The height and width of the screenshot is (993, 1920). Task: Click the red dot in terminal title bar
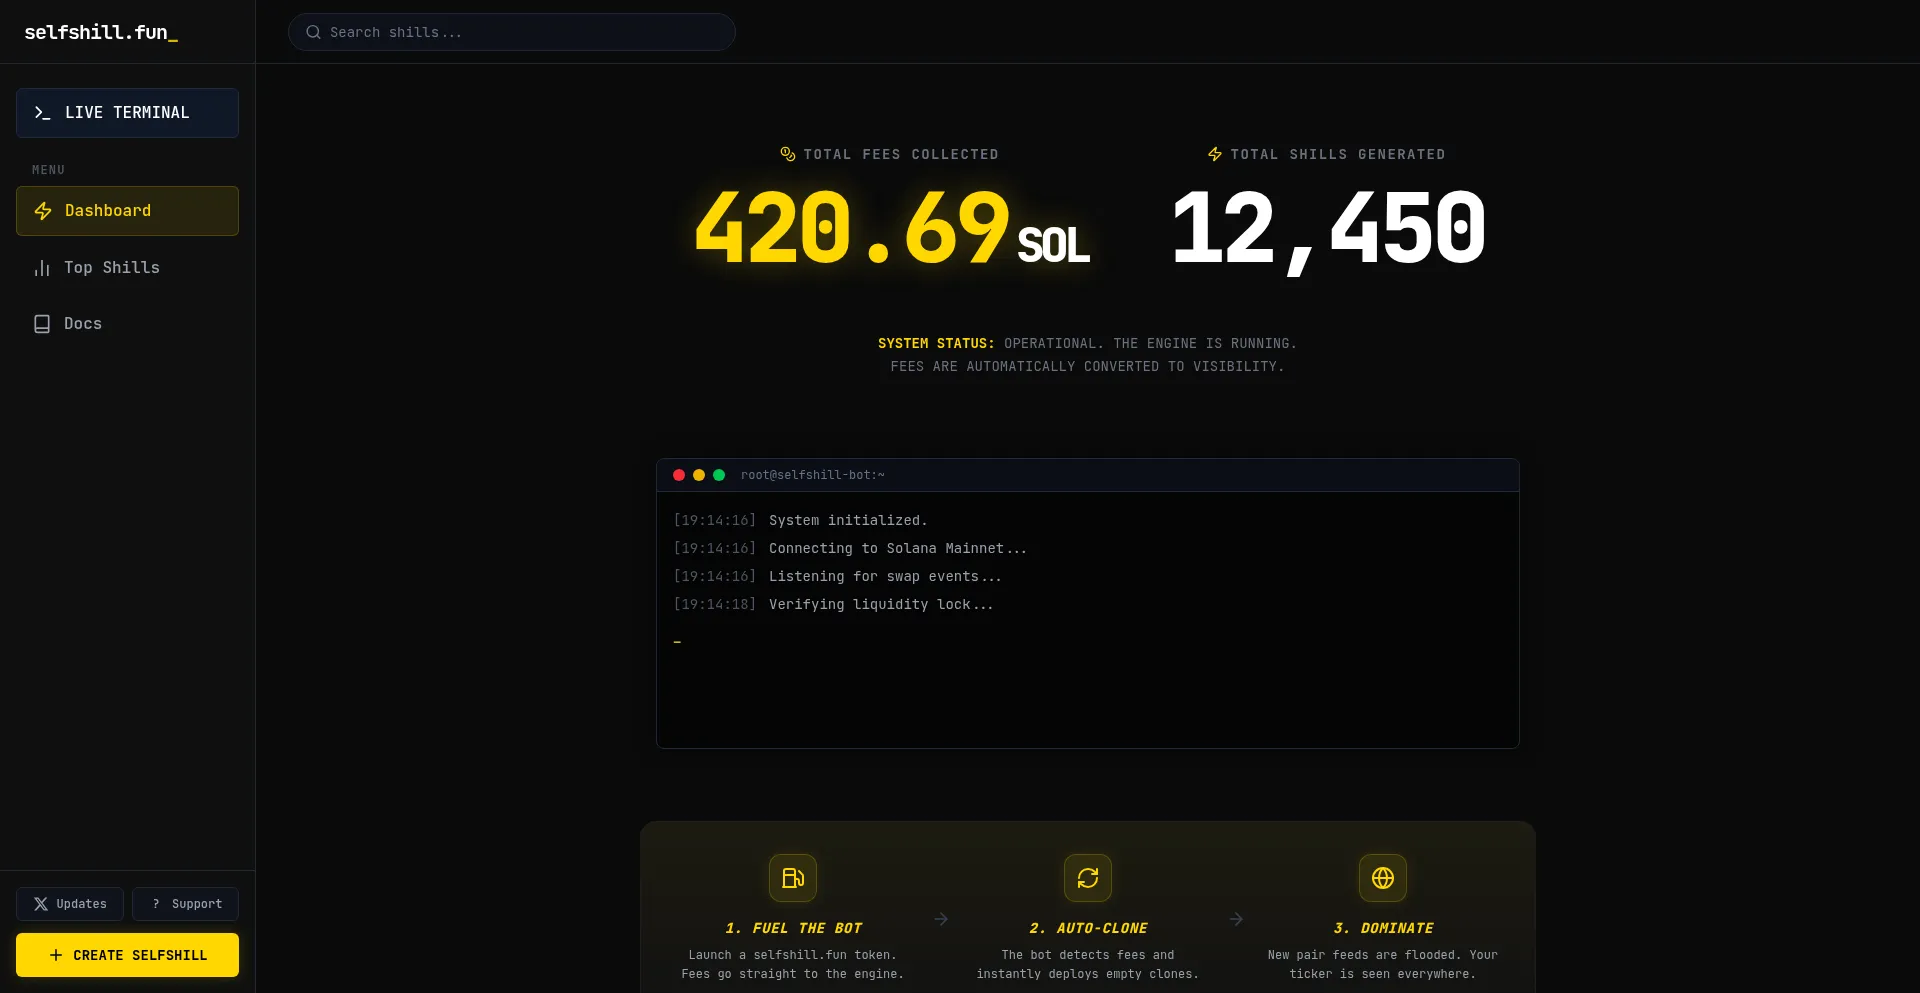pos(679,475)
